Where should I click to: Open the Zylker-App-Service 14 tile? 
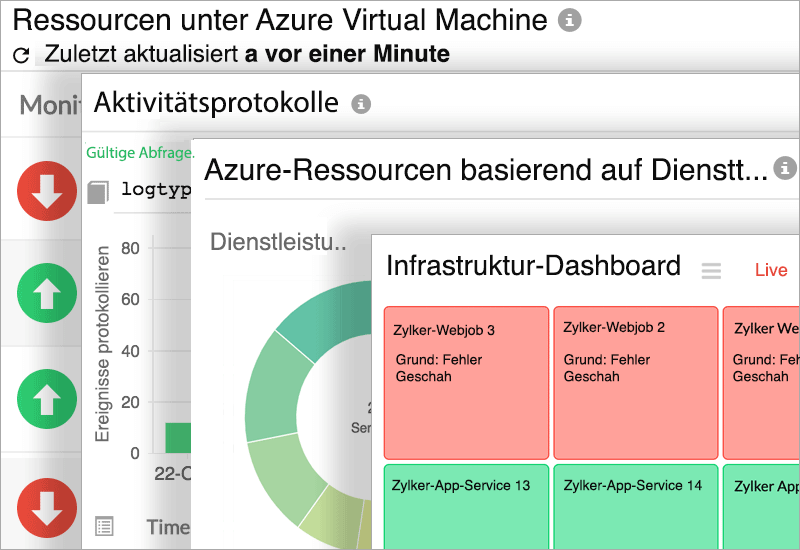pyautogui.click(x=636, y=507)
